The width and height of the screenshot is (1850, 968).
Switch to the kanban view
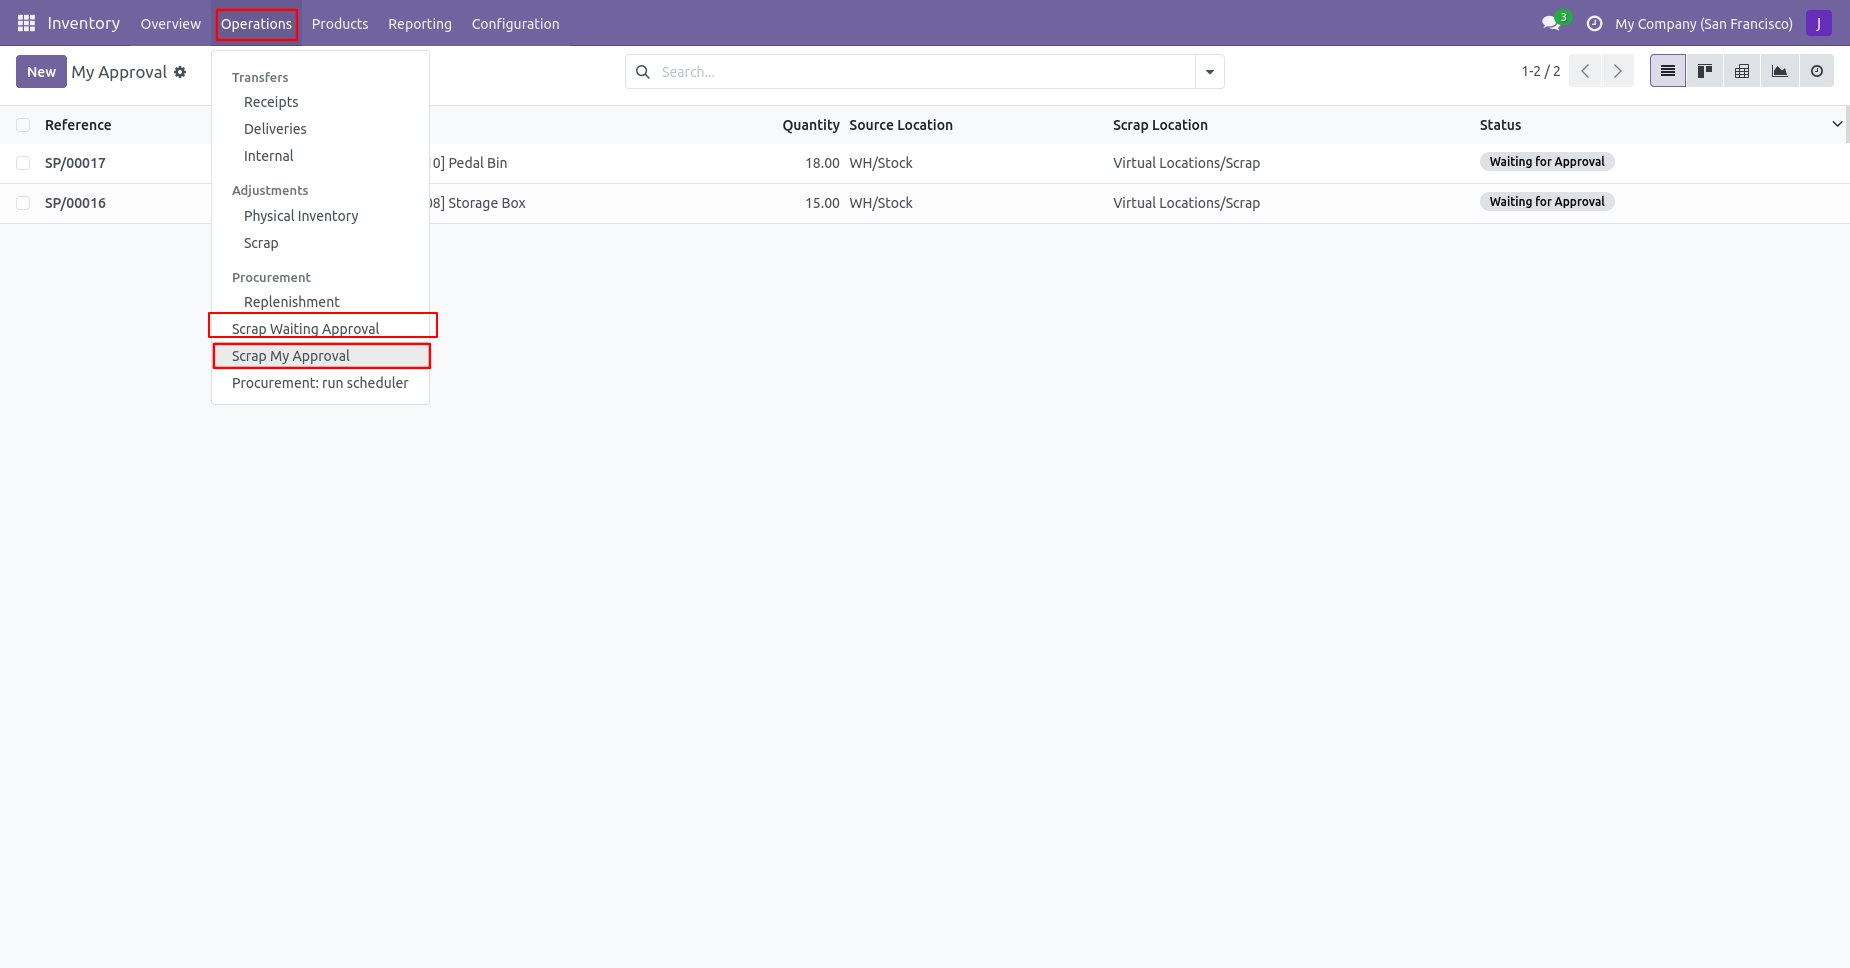click(1705, 71)
